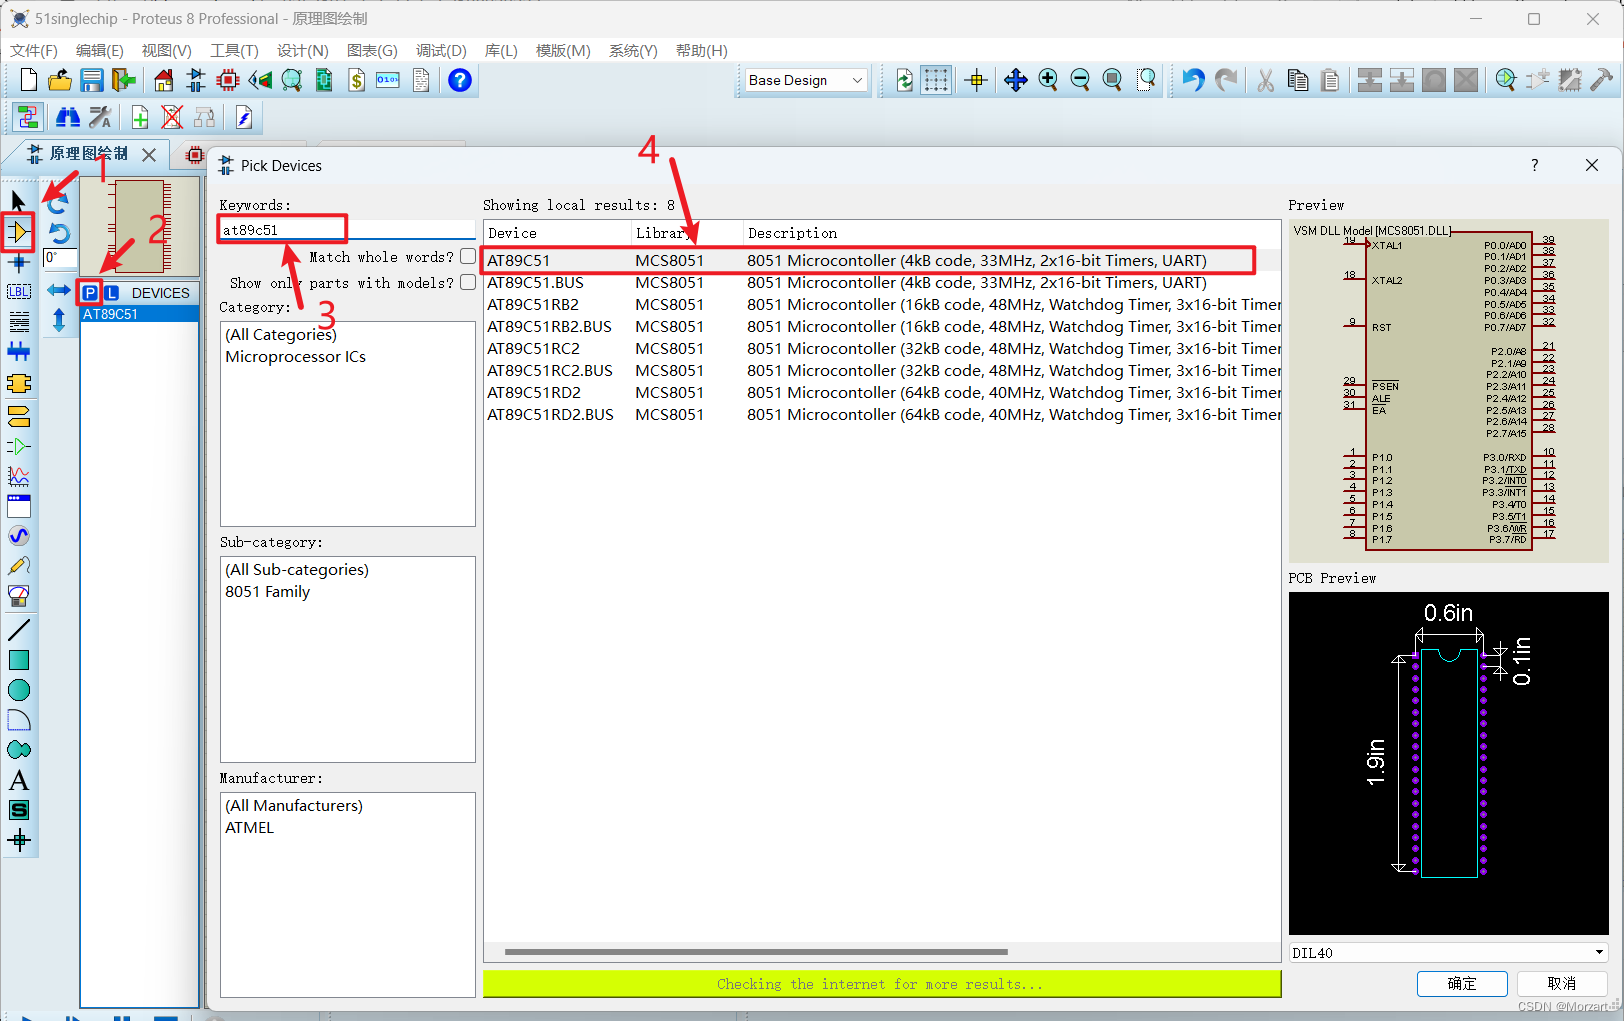Select the AT89C51.BUS result row
1624x1021 pixels.
(881, 283)
